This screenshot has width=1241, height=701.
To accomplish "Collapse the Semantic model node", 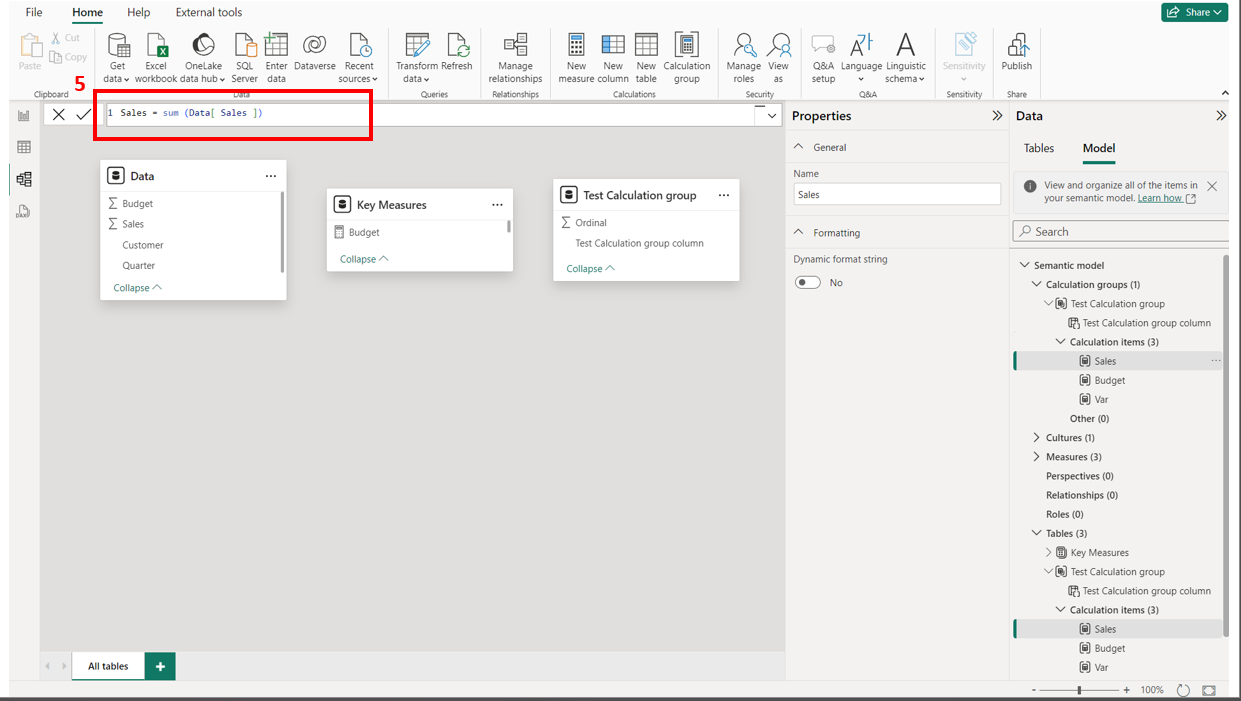I will click(x=1024, y=265).
